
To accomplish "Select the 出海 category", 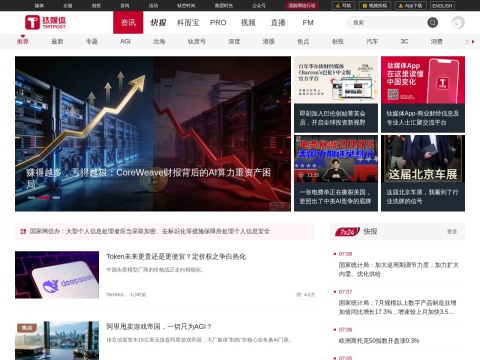I will click(159, 42).
